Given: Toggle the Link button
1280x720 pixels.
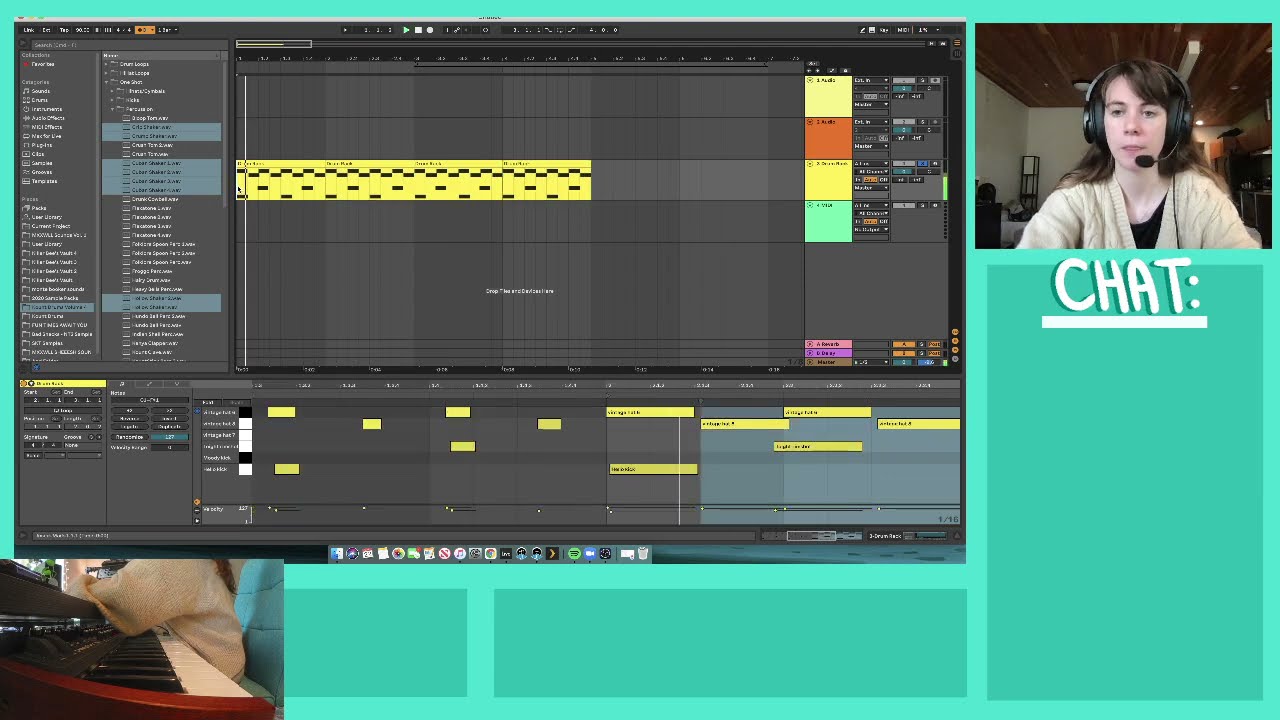Looking at the screenshot, I should (x=29, y=30).
